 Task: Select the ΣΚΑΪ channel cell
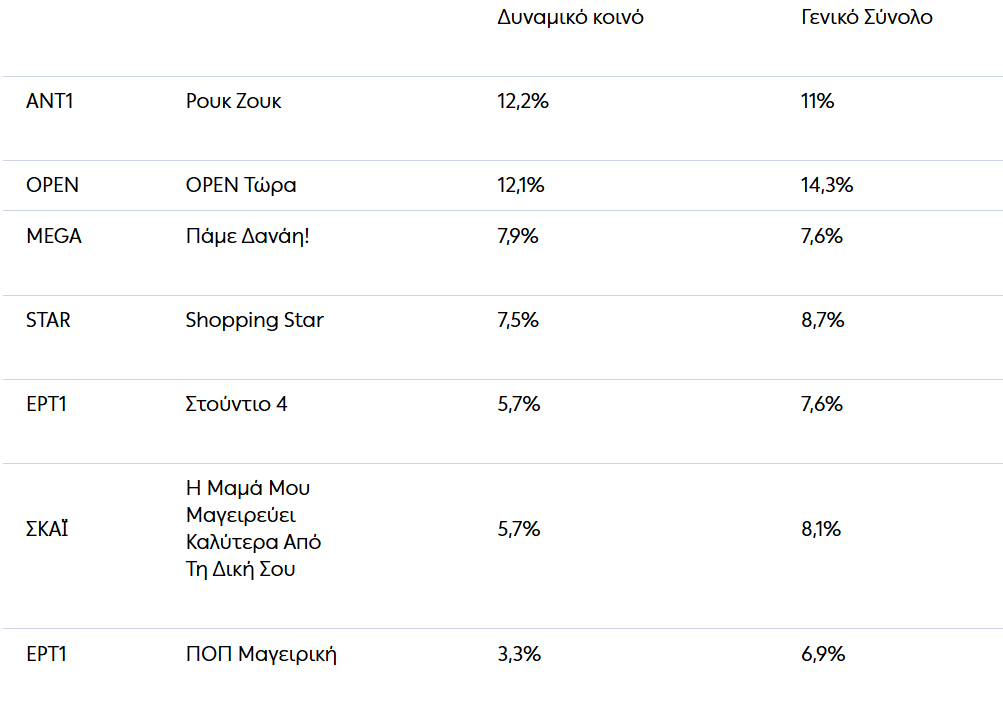47,529
